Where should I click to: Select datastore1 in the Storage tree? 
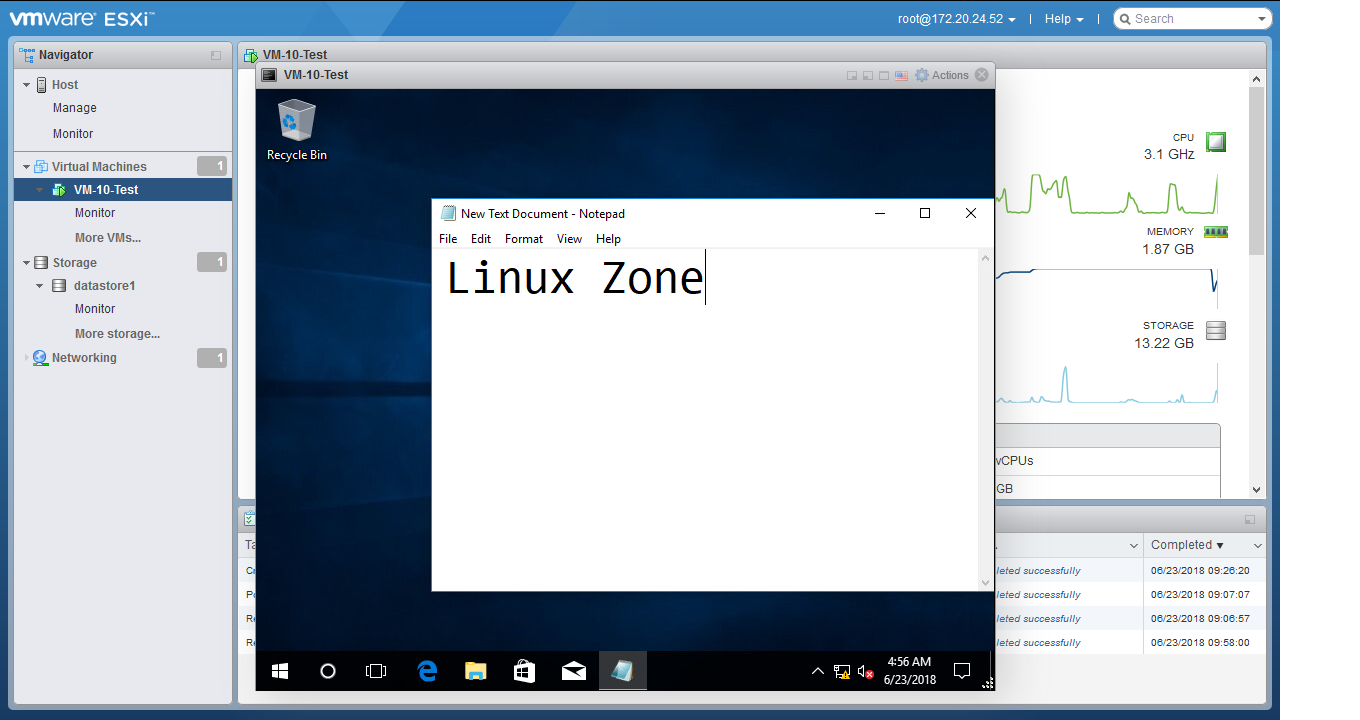[x=104, y=286]
